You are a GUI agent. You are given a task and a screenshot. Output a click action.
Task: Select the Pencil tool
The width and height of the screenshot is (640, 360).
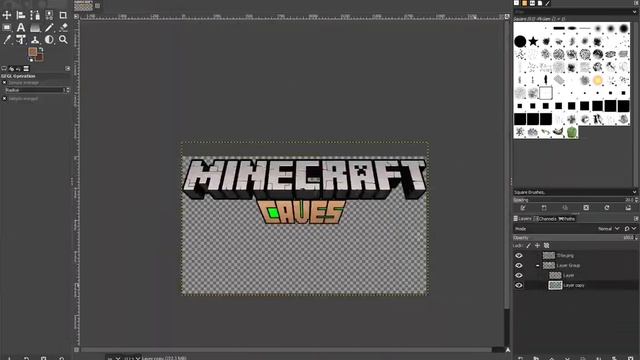49,27
